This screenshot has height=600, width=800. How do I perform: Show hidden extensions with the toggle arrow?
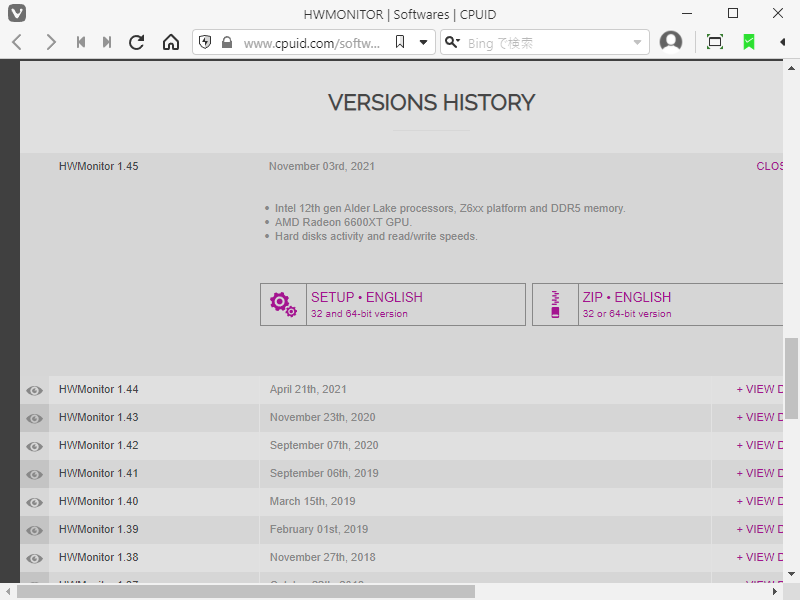(782, 42)
